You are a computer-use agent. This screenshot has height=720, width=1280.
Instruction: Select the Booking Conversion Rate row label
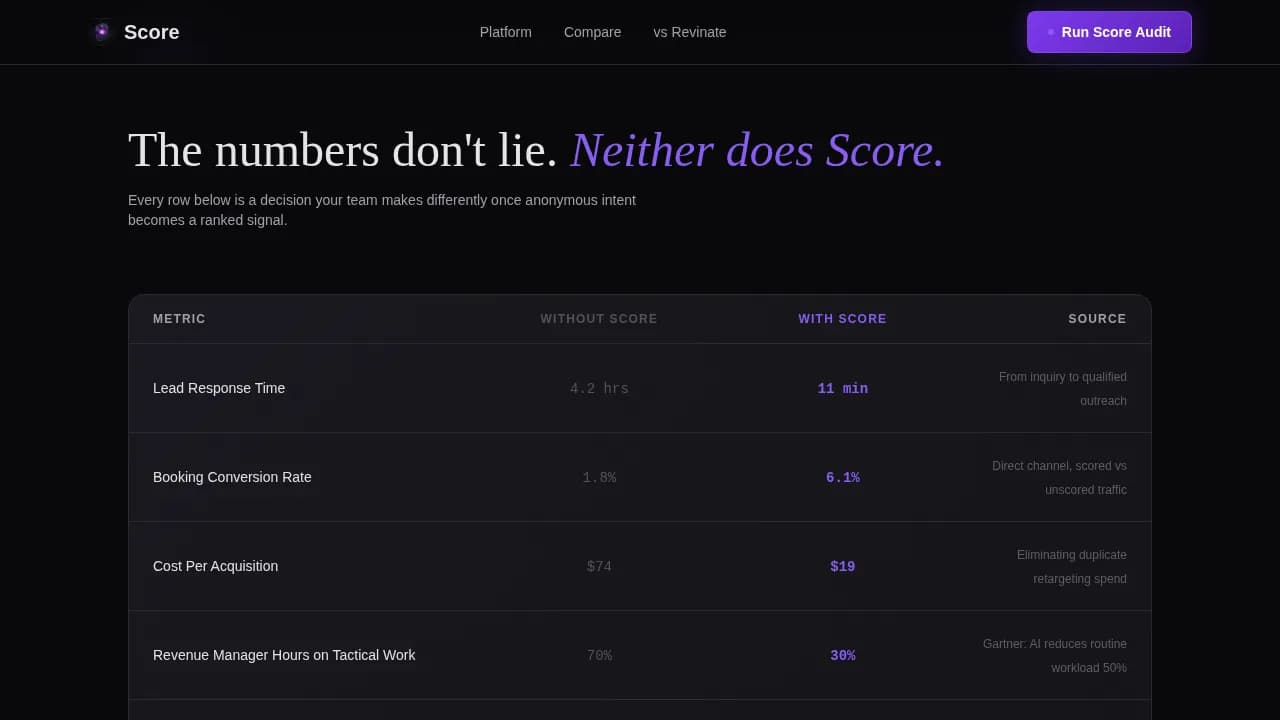pos(232,477)
